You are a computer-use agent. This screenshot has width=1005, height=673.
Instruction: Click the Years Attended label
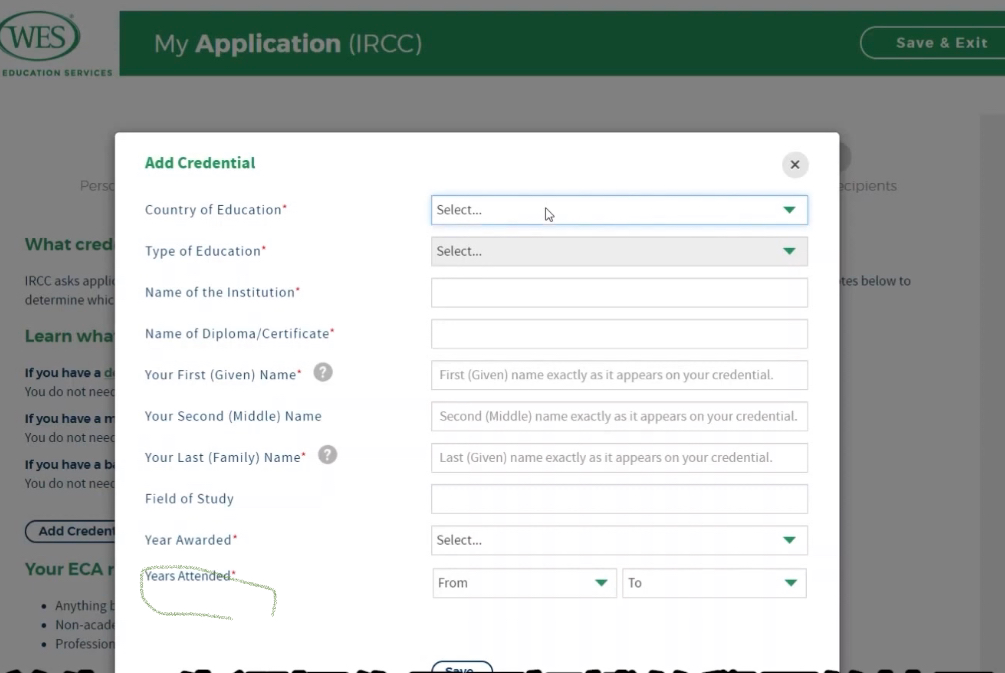(x=190, y=576)
